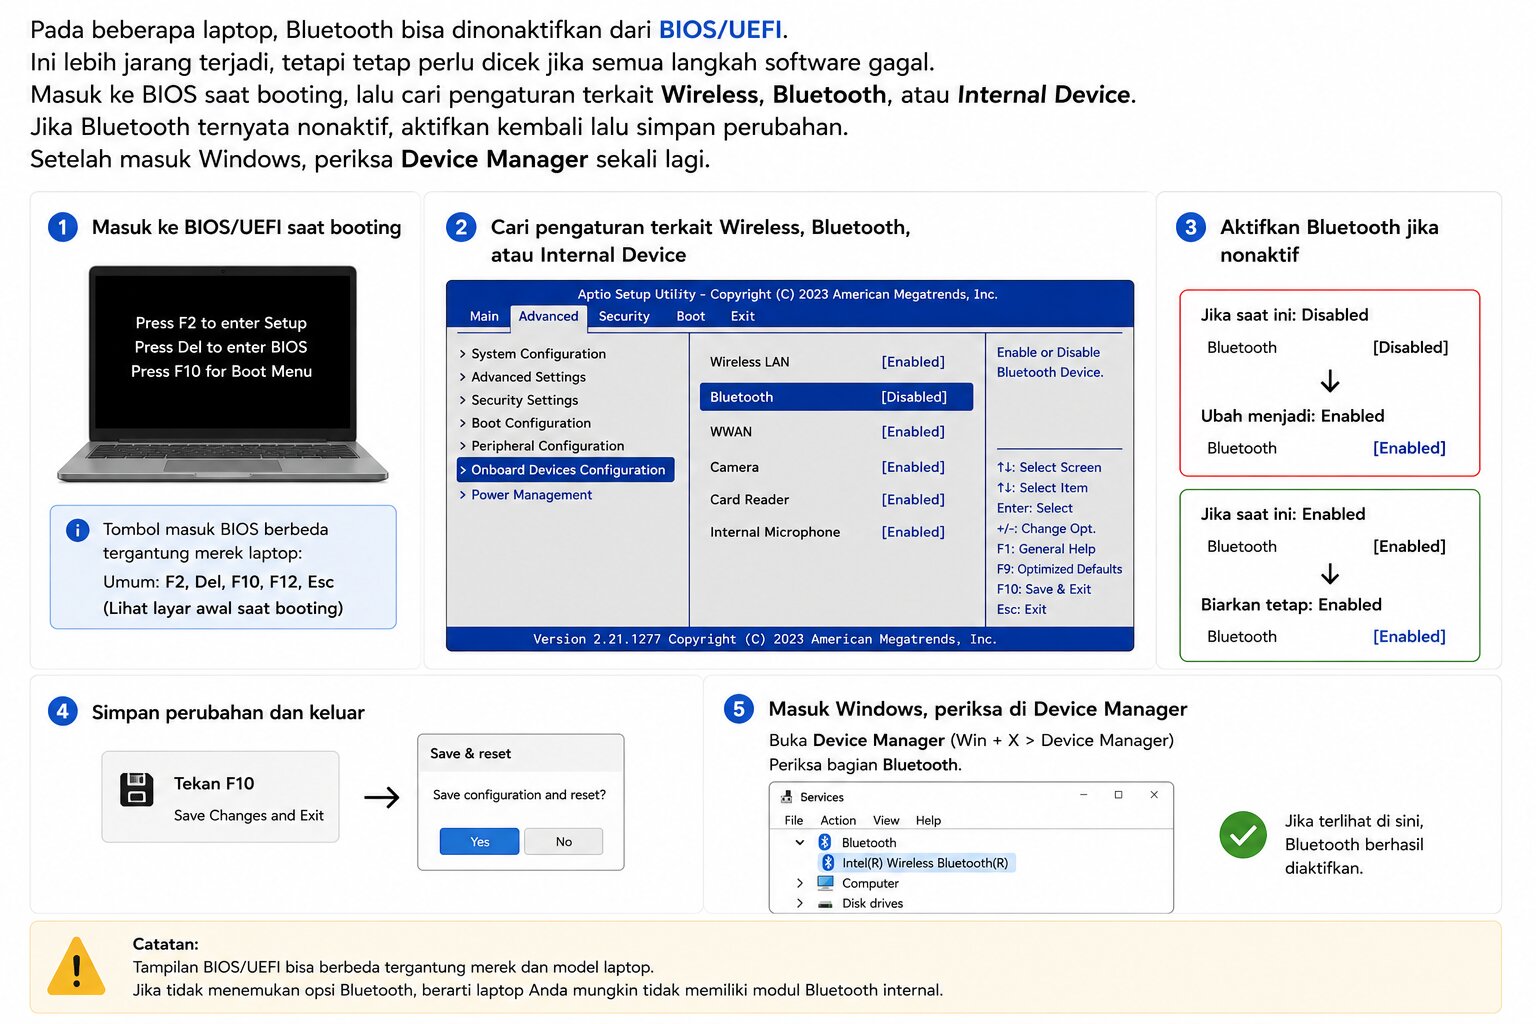Click the blue info icon in BIOS key note

tap(77, 530)
